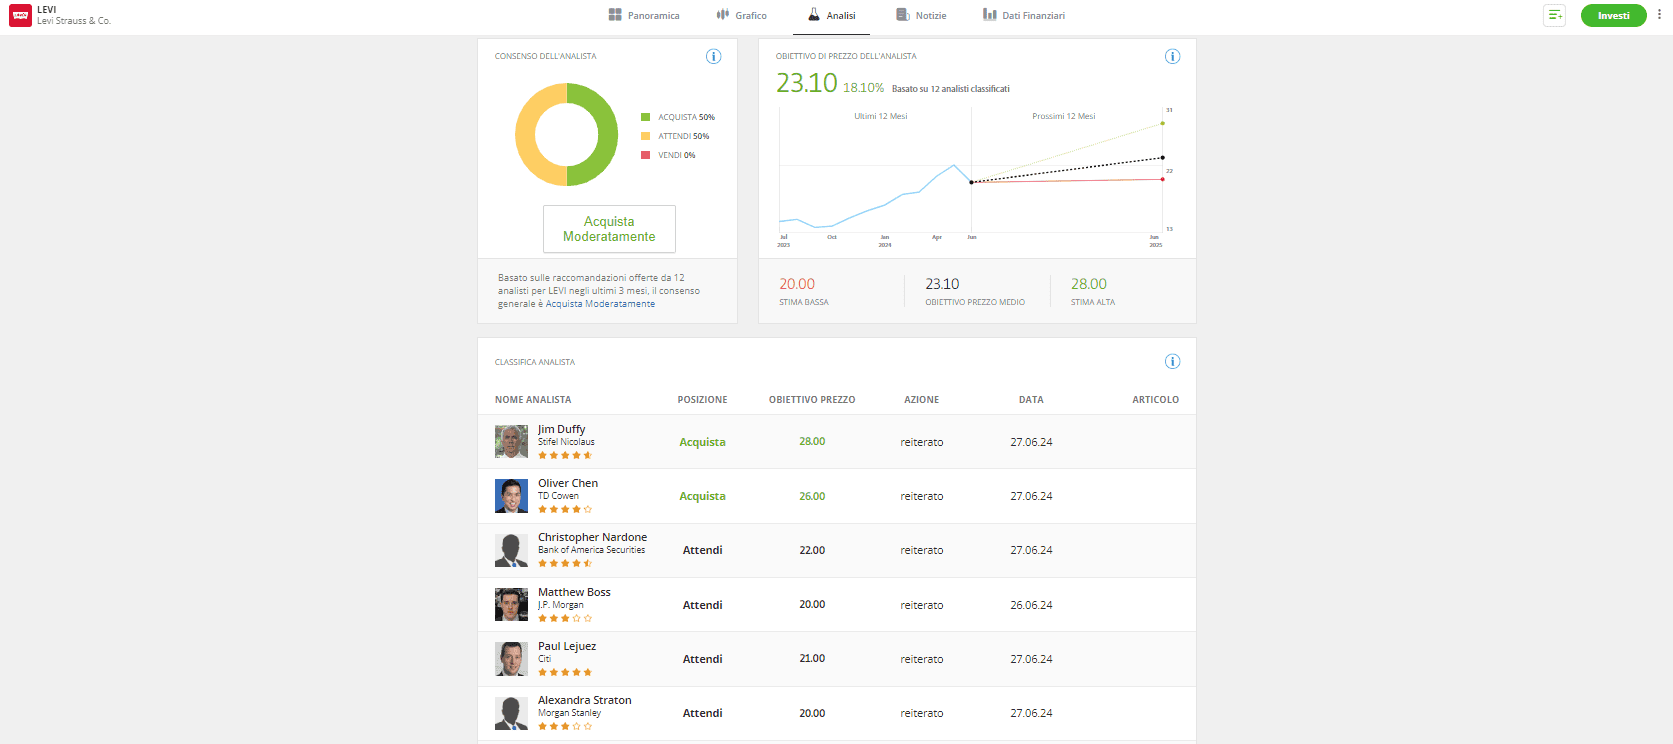Click Oliver Chen's Acquista position
The height and width of the screenshot is (744, 1673).
(x=703, y=496)
